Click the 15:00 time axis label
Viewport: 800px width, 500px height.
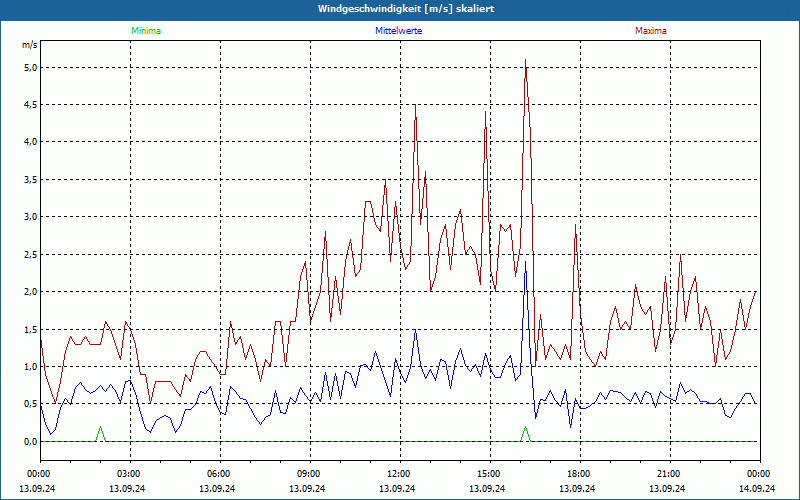490,474
